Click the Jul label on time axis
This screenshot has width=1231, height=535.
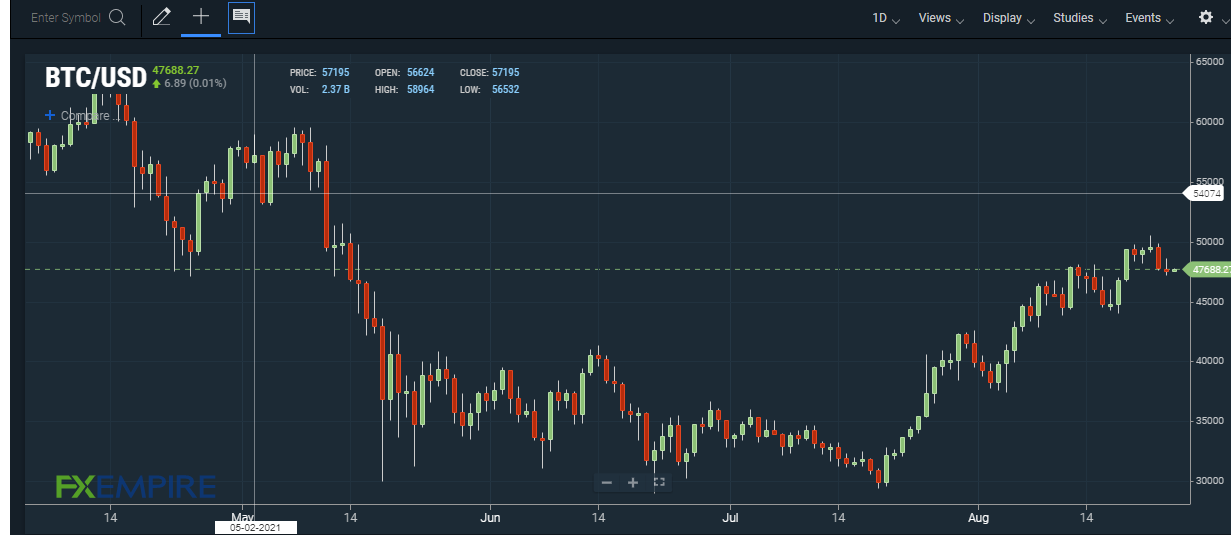[731, 517]
